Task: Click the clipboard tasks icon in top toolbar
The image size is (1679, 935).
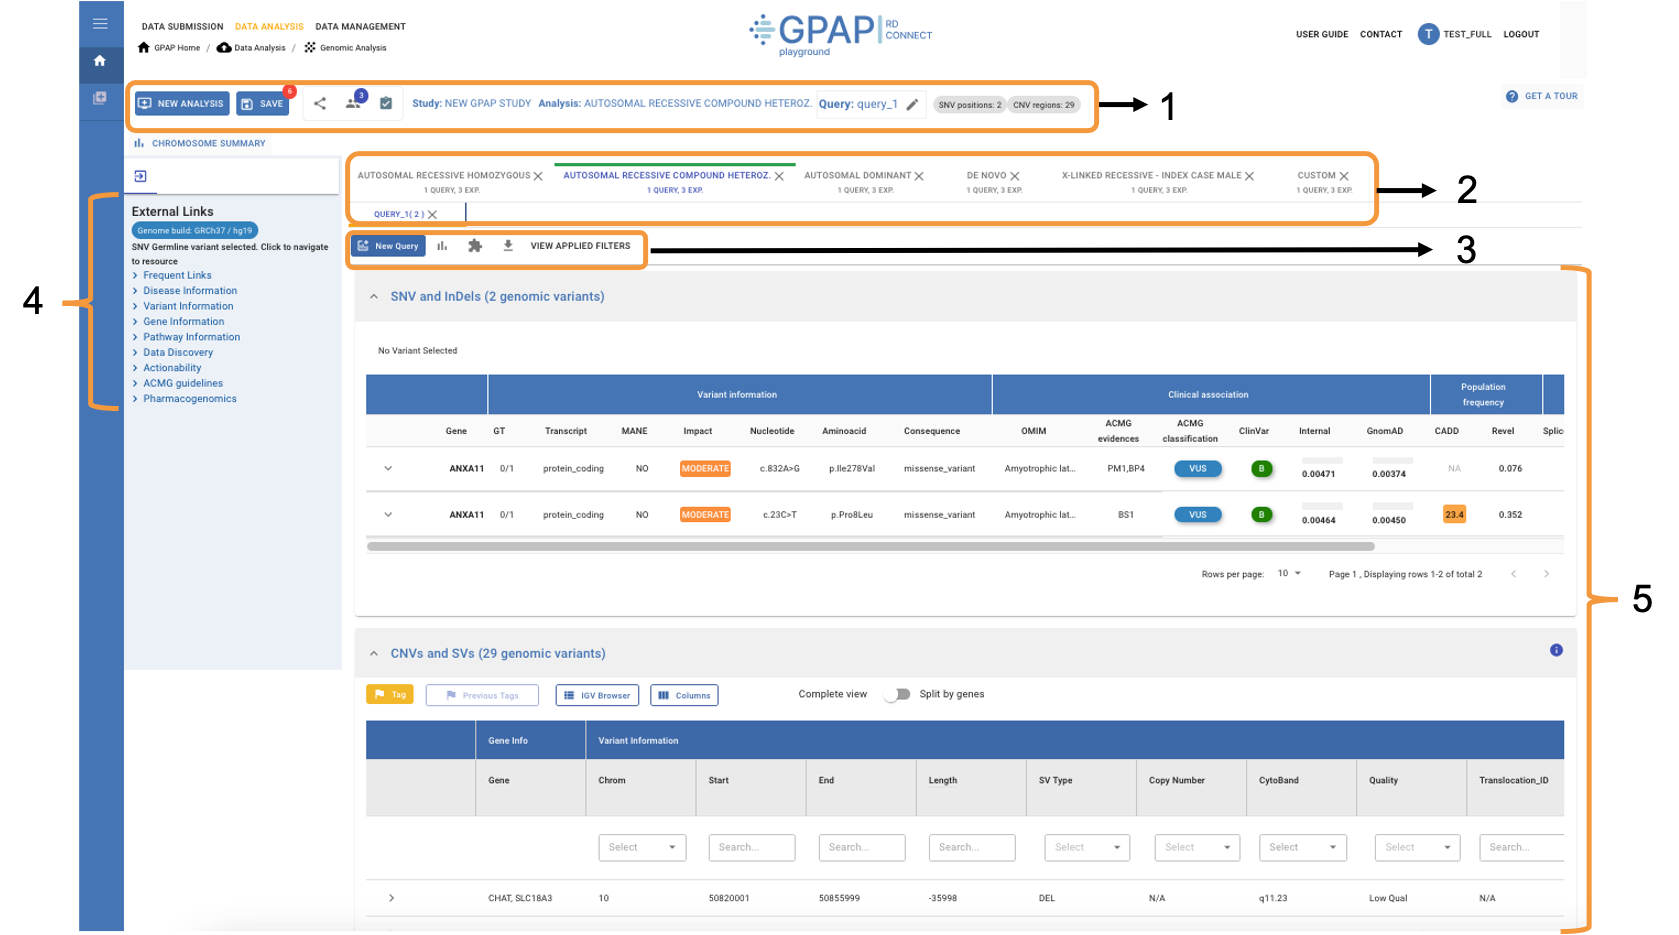Action: click(x=386, y=103)
